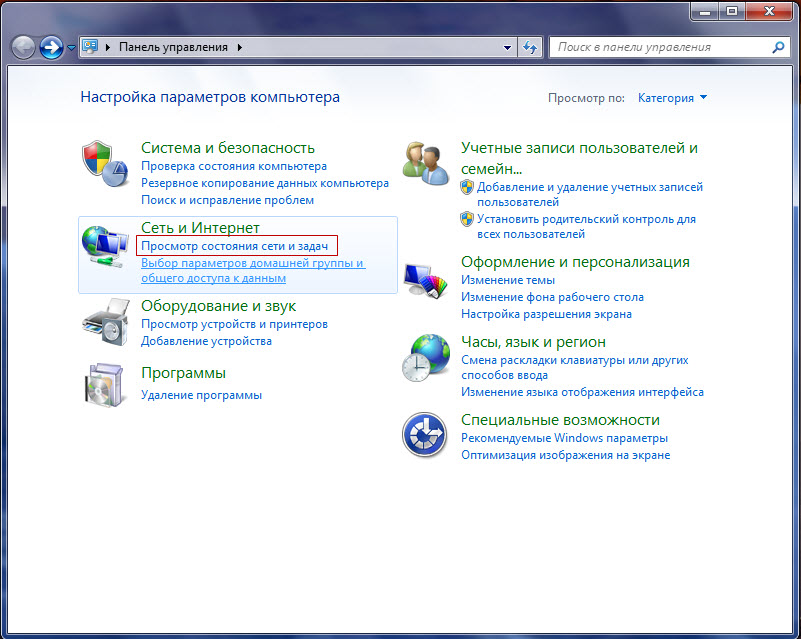Click Панель управления breadcrumb in address bar
Viewport: 801px width, 639px height.
click(x=173, y=47)
